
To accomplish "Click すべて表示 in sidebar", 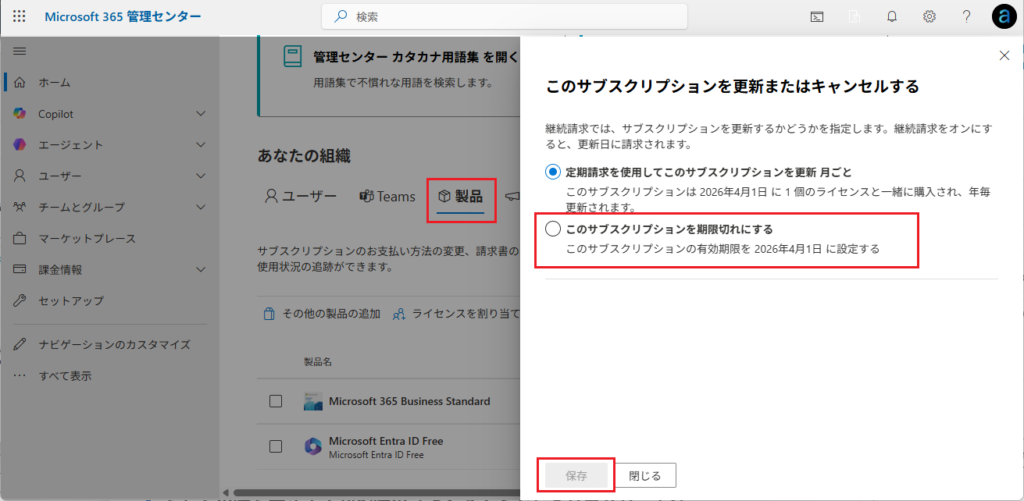I will [x=65, y=376].
